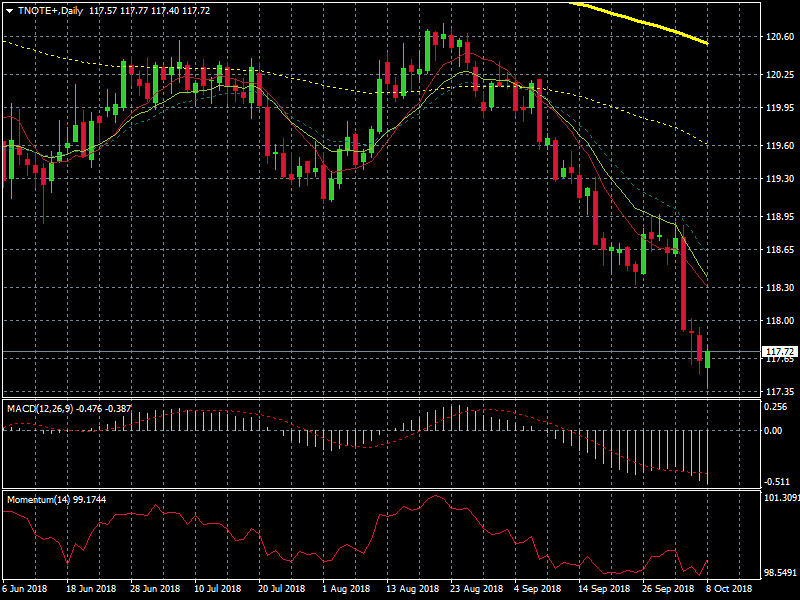The height and width of the screenshot is (600, 800).
Task: Click the 6 Jun 2018 date label
Action: tap(27, 589)
